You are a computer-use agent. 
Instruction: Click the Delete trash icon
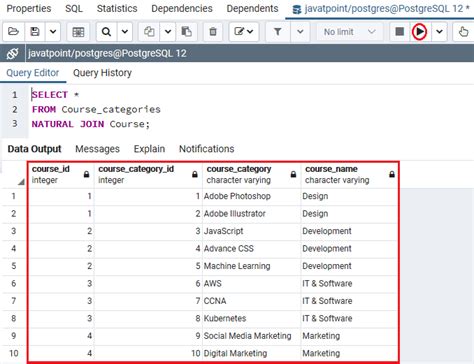pyautogui.click(x=213, y=32)
